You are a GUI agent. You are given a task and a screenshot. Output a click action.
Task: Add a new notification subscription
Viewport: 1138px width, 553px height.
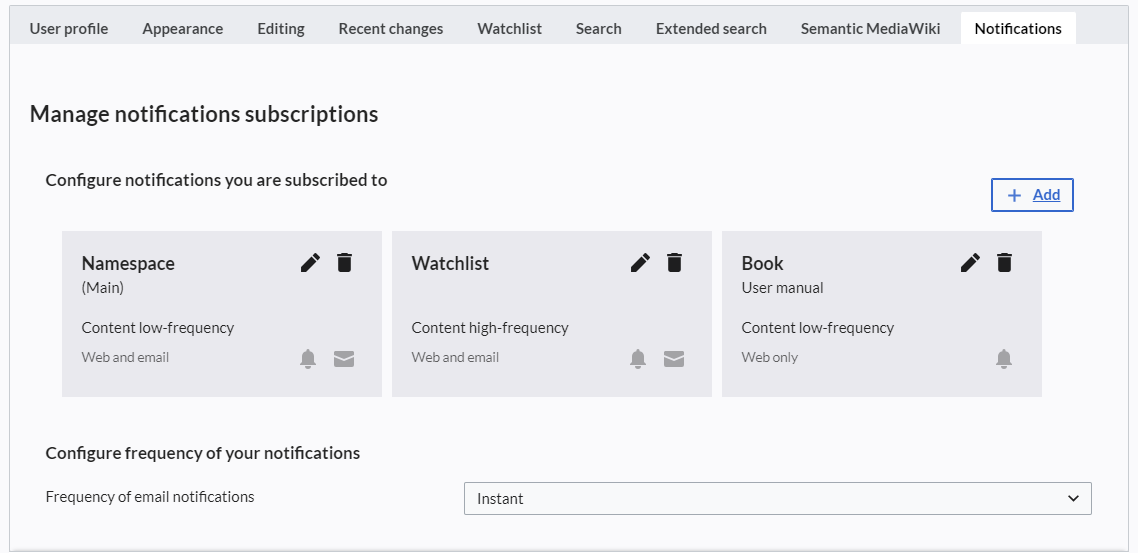click(1032, 195)
